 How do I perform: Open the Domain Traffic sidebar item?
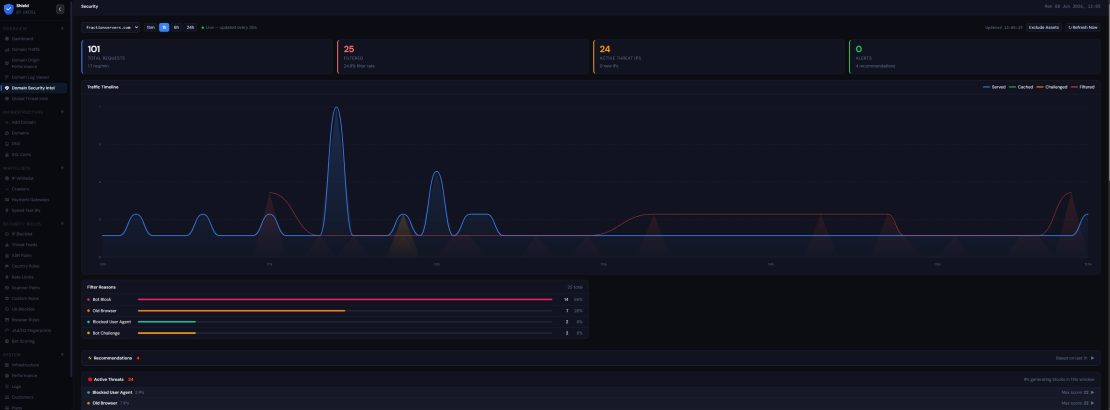[x=25, y=50]
